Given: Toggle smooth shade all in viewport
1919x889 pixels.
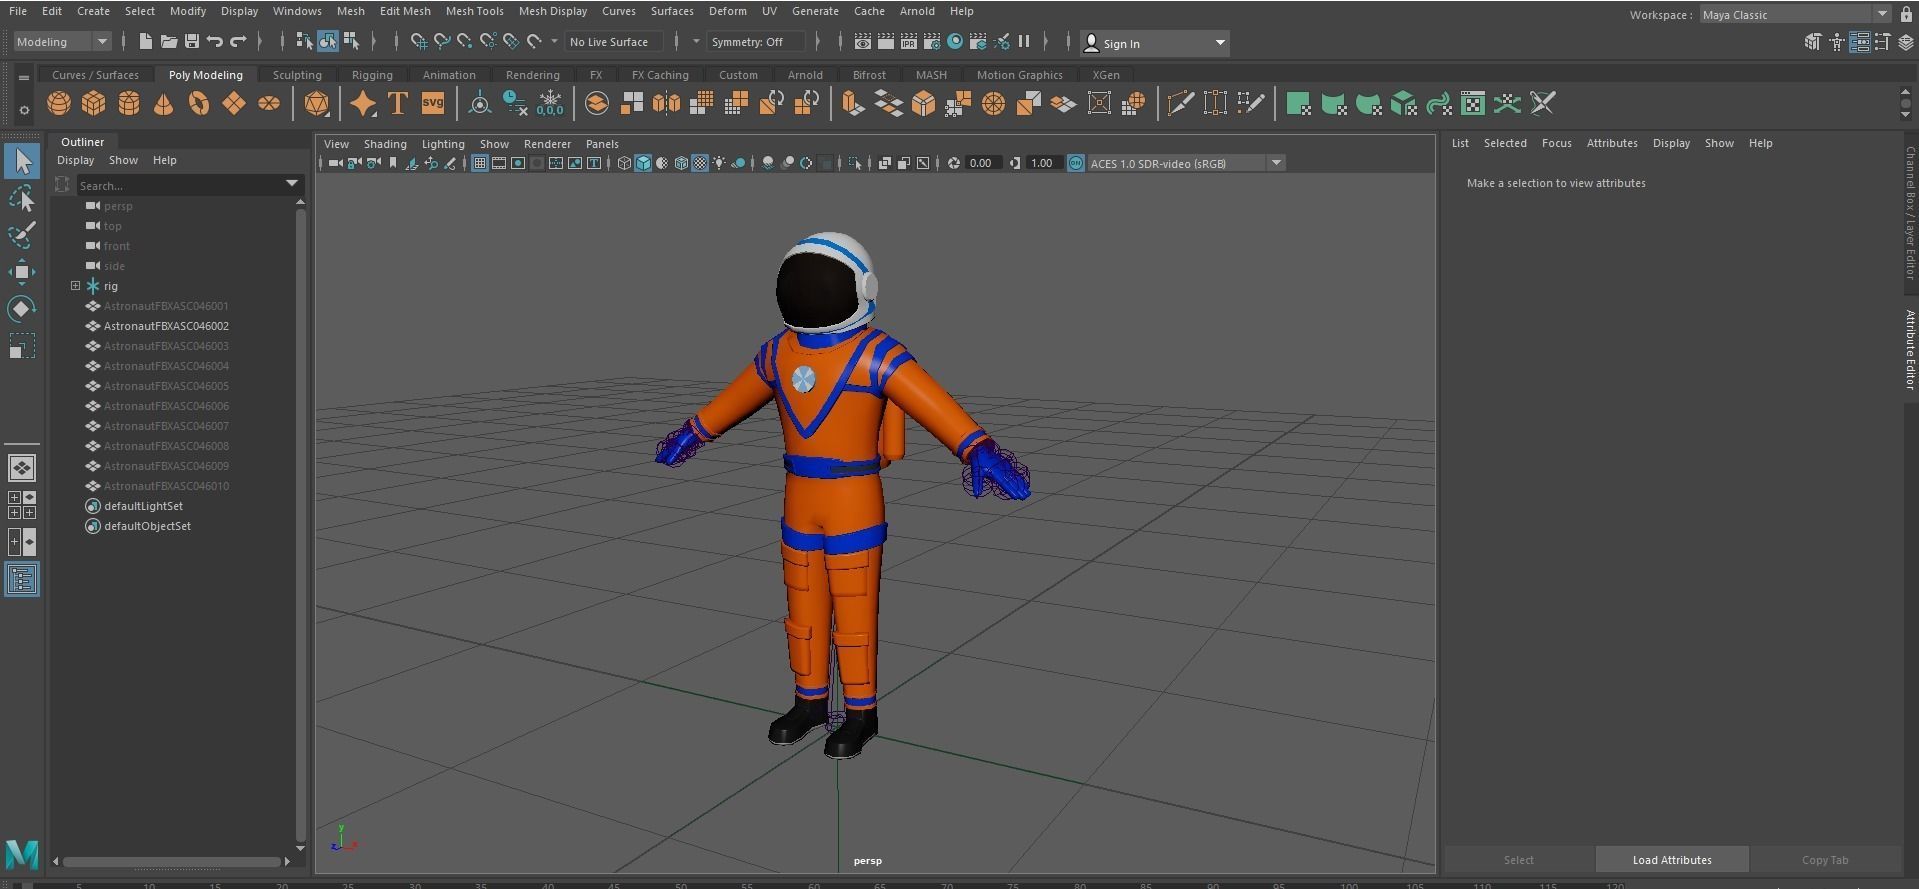Looking at the screenshot, I should [x=643, y=163].
